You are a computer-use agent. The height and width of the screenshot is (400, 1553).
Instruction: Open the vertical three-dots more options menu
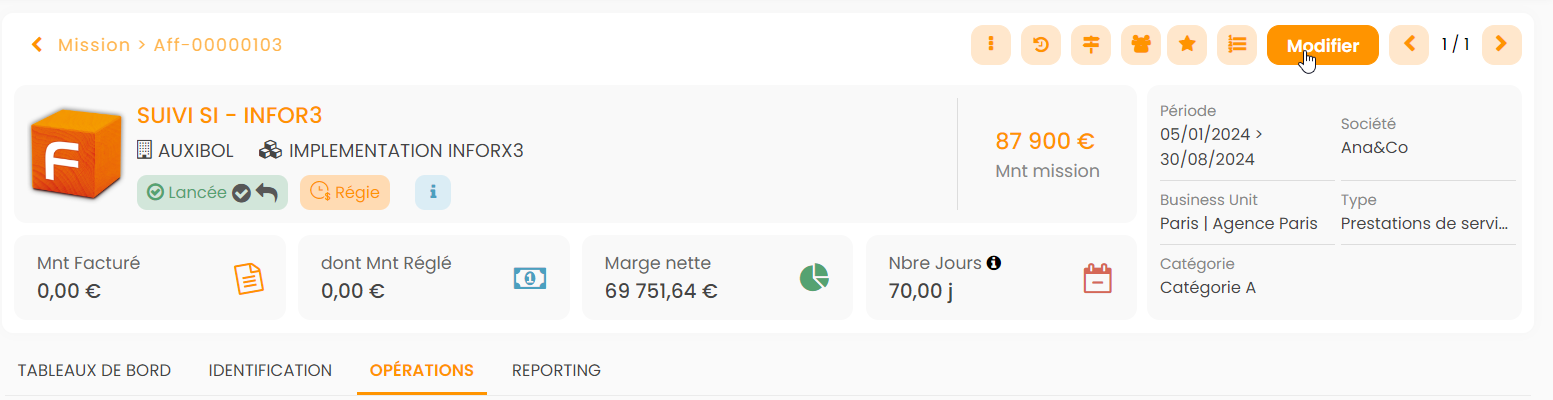[x=991, y=45]
